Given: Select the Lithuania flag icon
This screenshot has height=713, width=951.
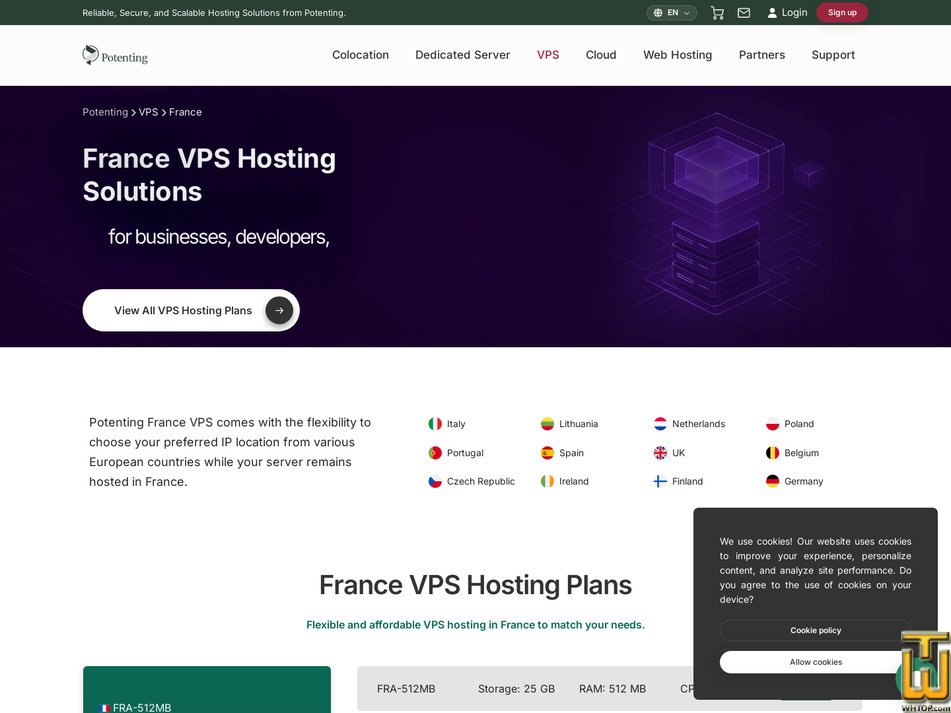Looking at the screenshot, I should click(547, 424).
